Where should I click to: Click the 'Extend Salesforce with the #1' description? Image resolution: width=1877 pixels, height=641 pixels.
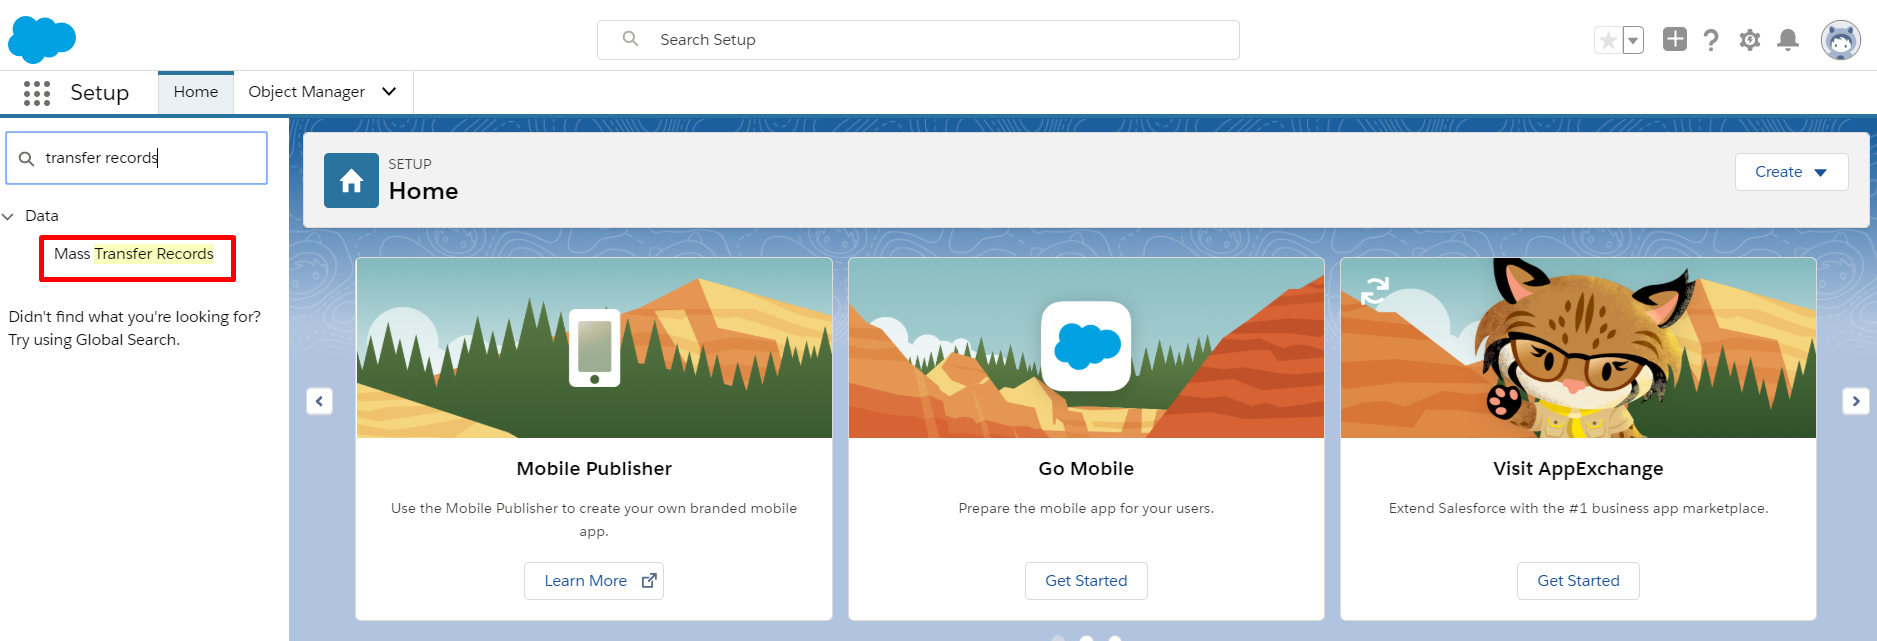(x=1578, y=508)
